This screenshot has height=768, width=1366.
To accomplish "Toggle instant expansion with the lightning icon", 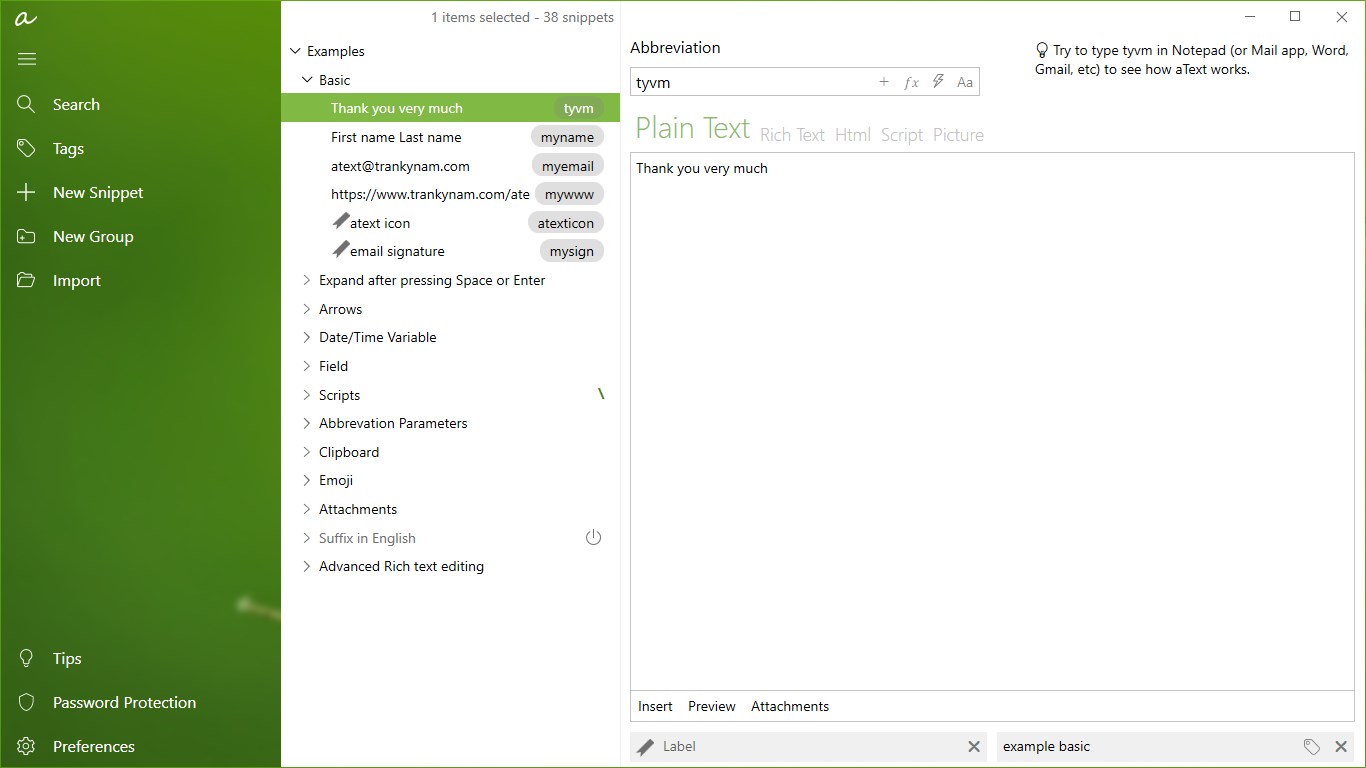I will 937,81.
